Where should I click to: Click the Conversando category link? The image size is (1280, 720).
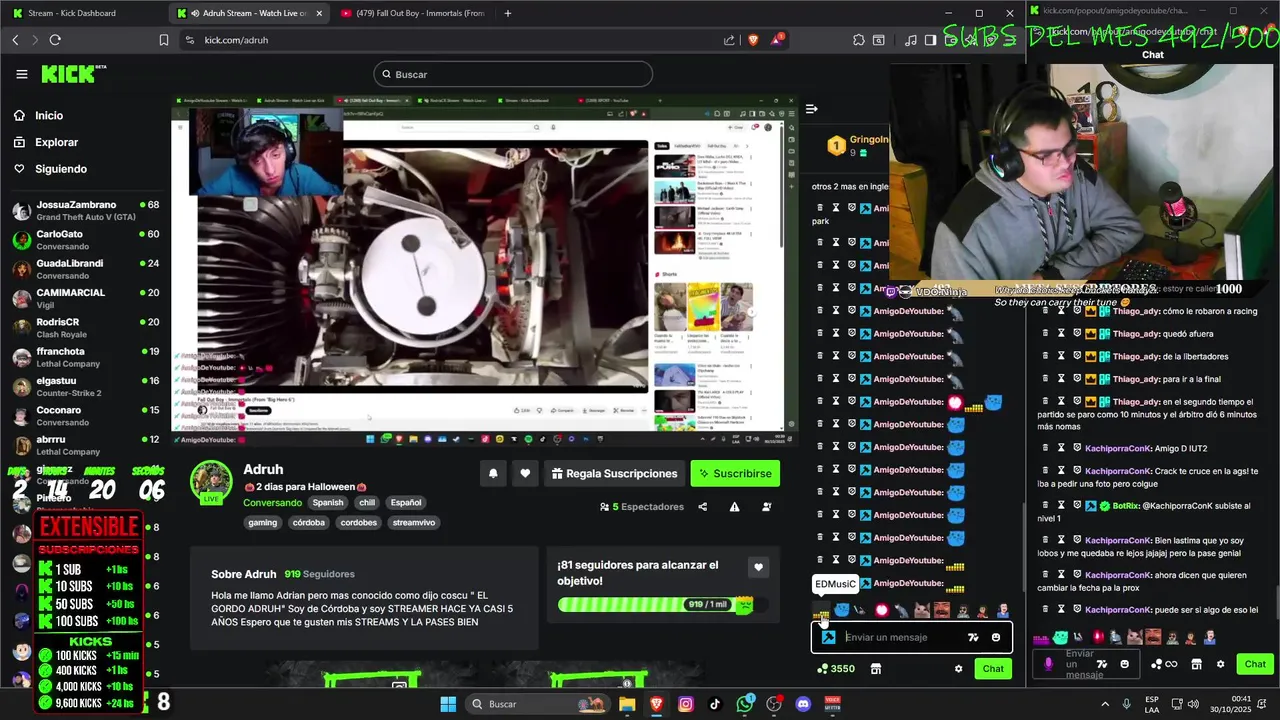(272, 503)
